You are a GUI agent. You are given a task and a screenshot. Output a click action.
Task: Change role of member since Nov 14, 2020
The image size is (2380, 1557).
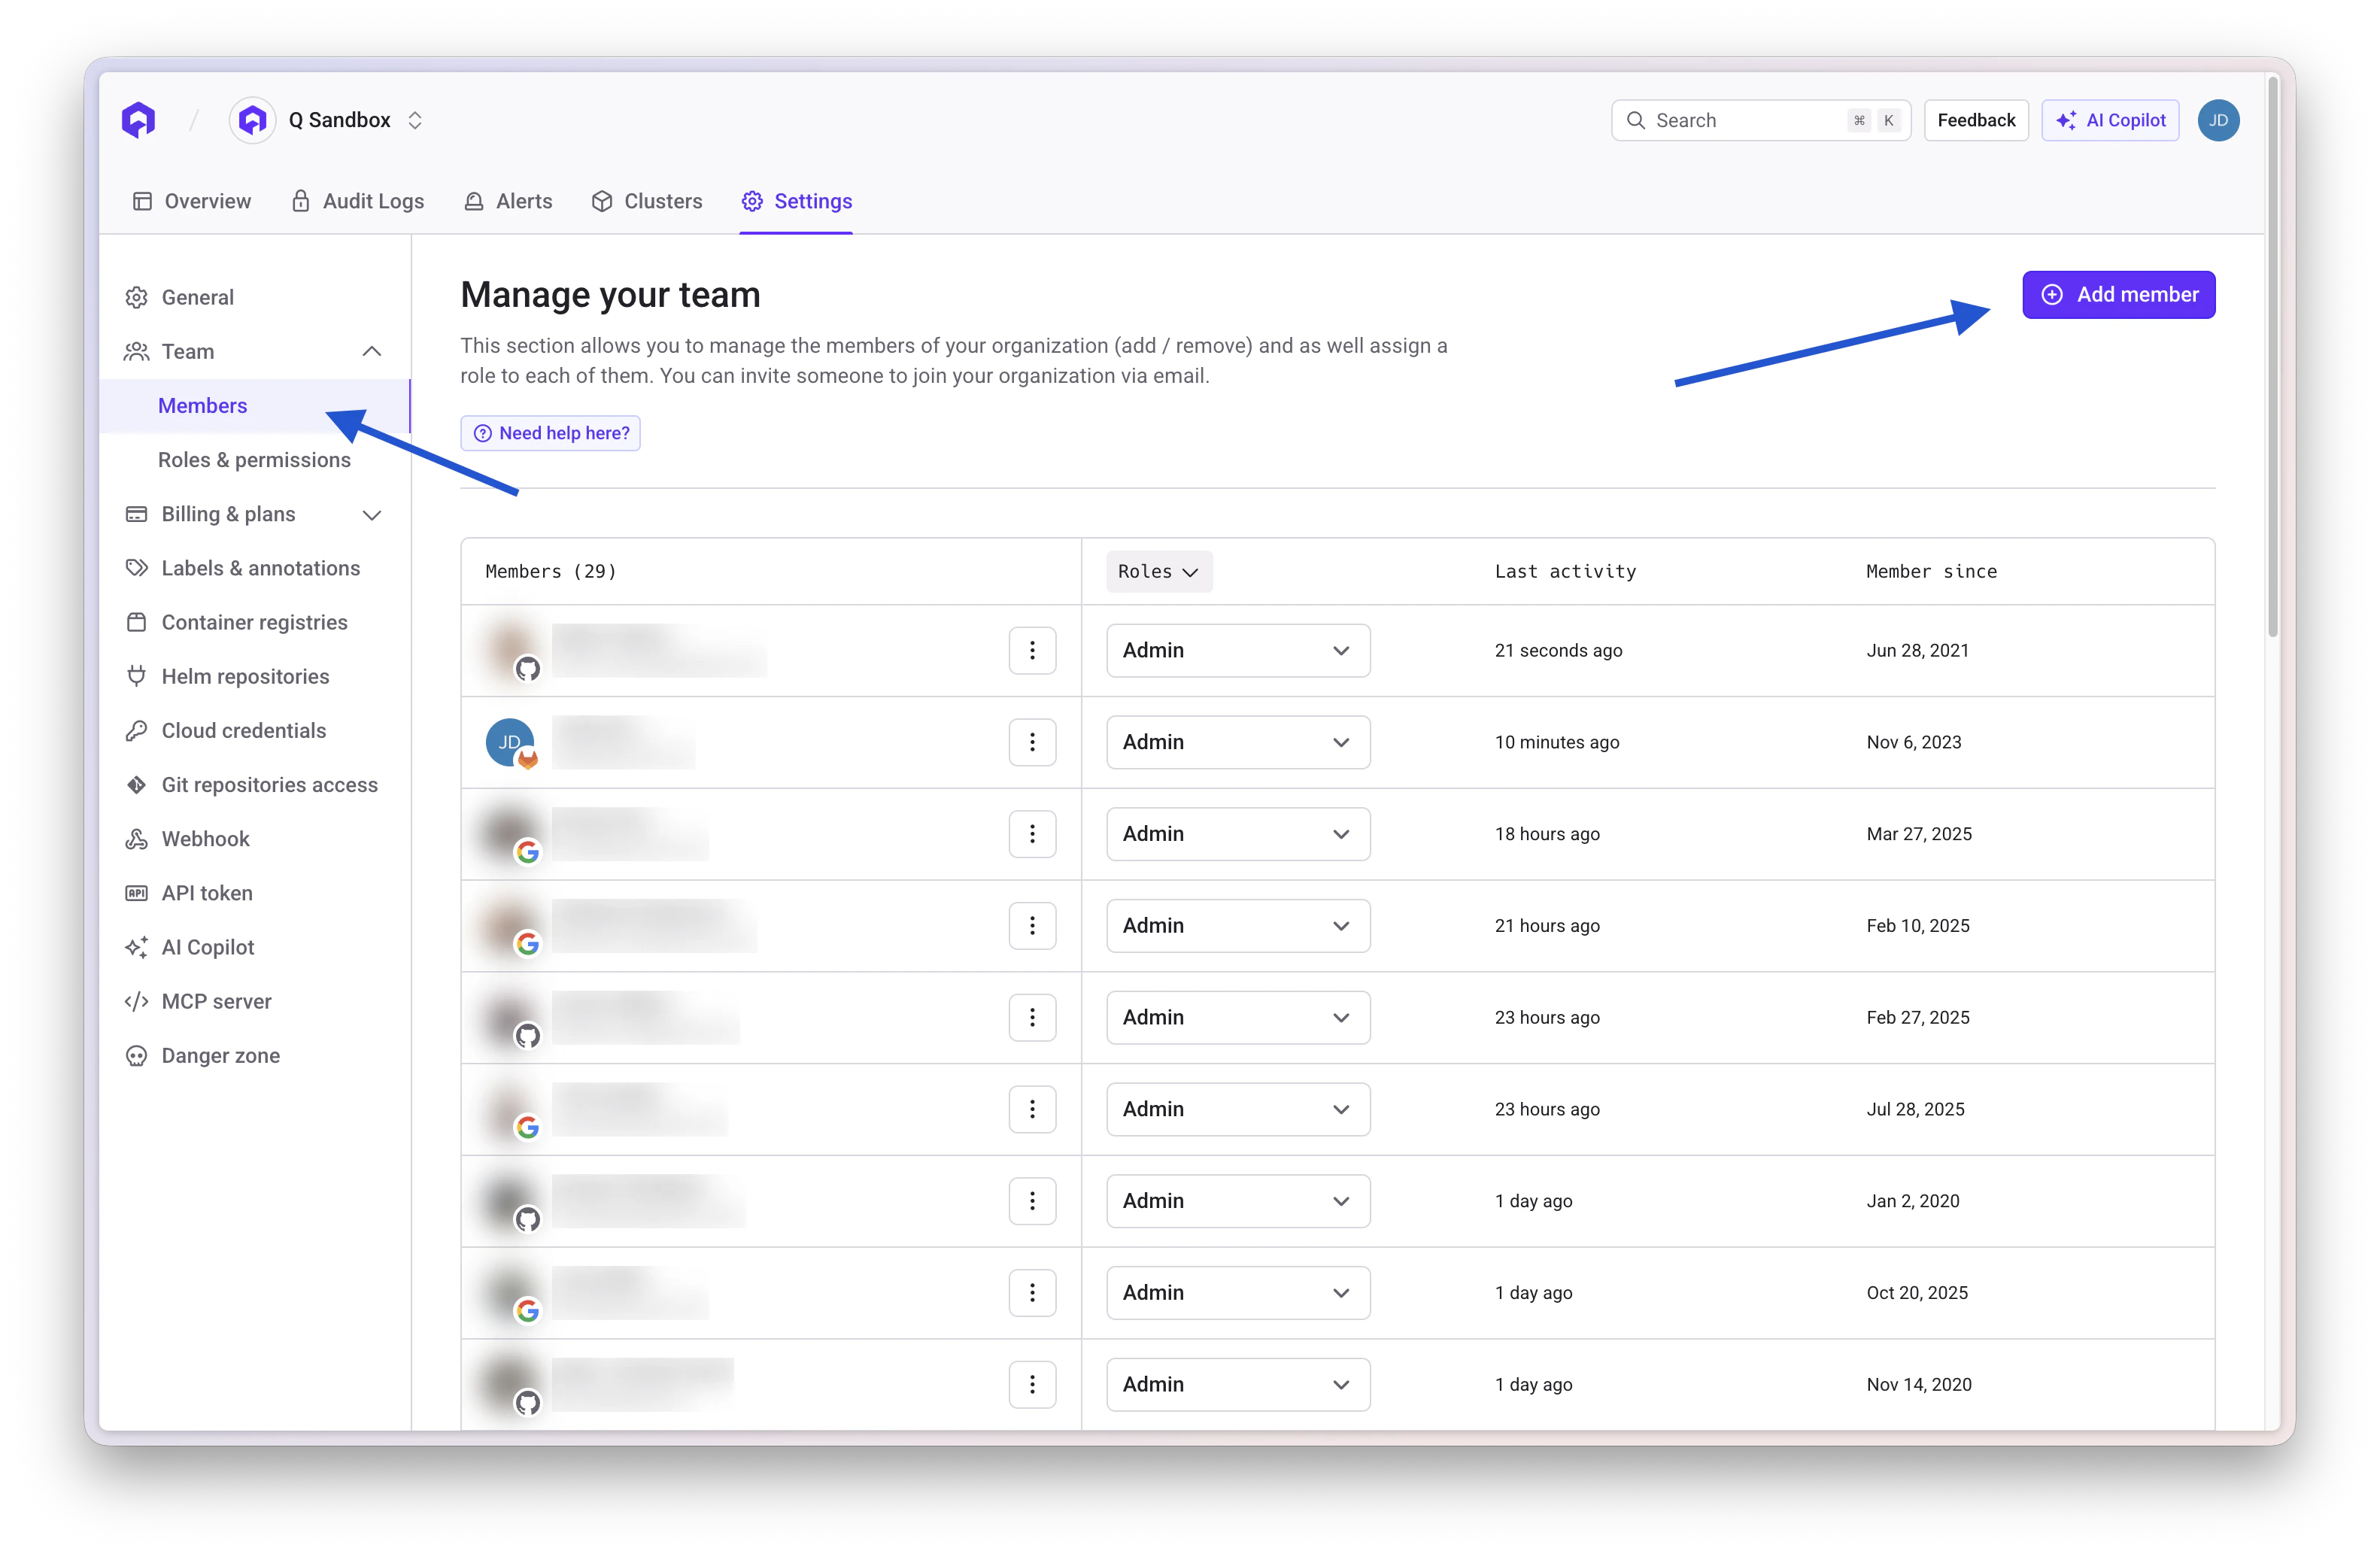1238,1384
